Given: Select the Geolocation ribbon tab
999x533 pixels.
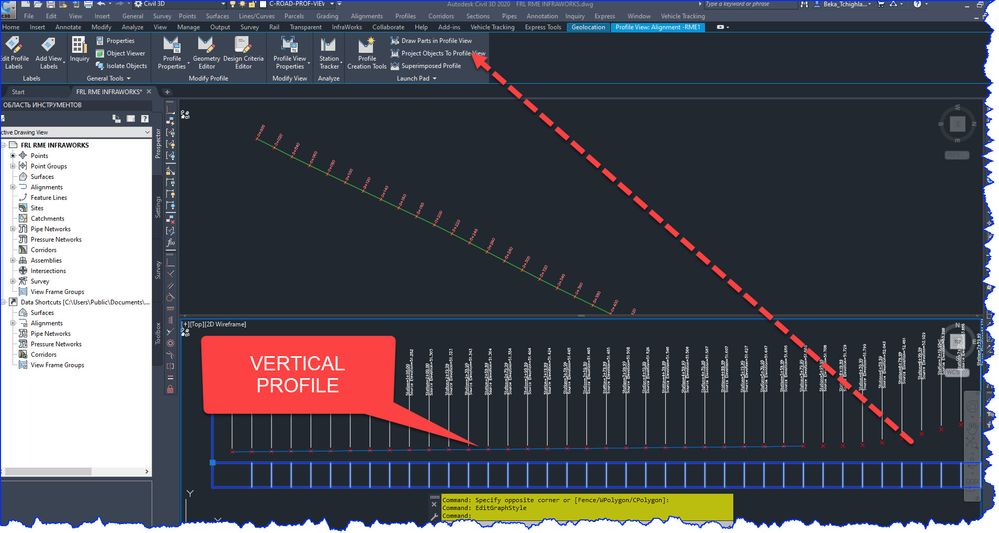Looking at the screenshot, I should click(x=588, y=27).
